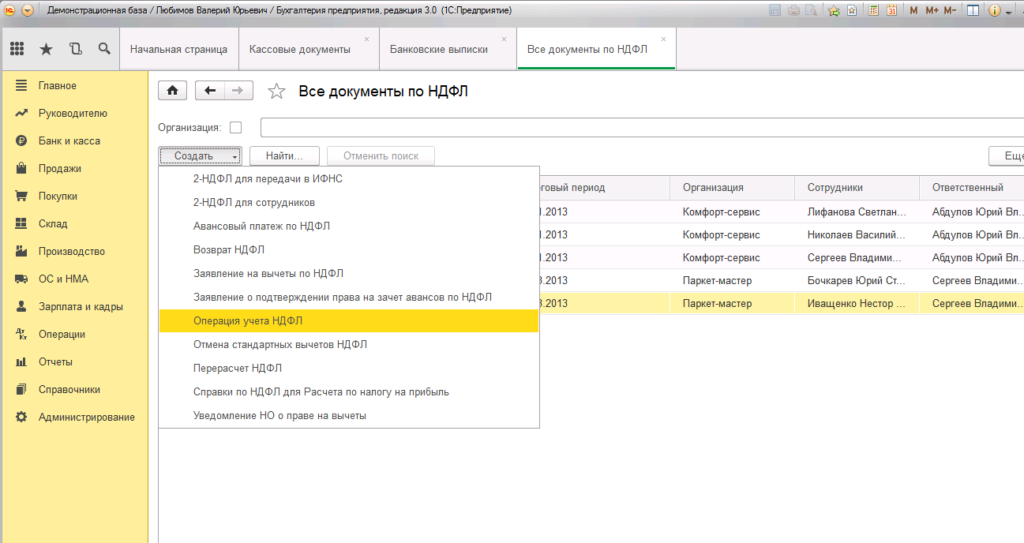Switch to the Банковские выписки tab

[435, 49]
